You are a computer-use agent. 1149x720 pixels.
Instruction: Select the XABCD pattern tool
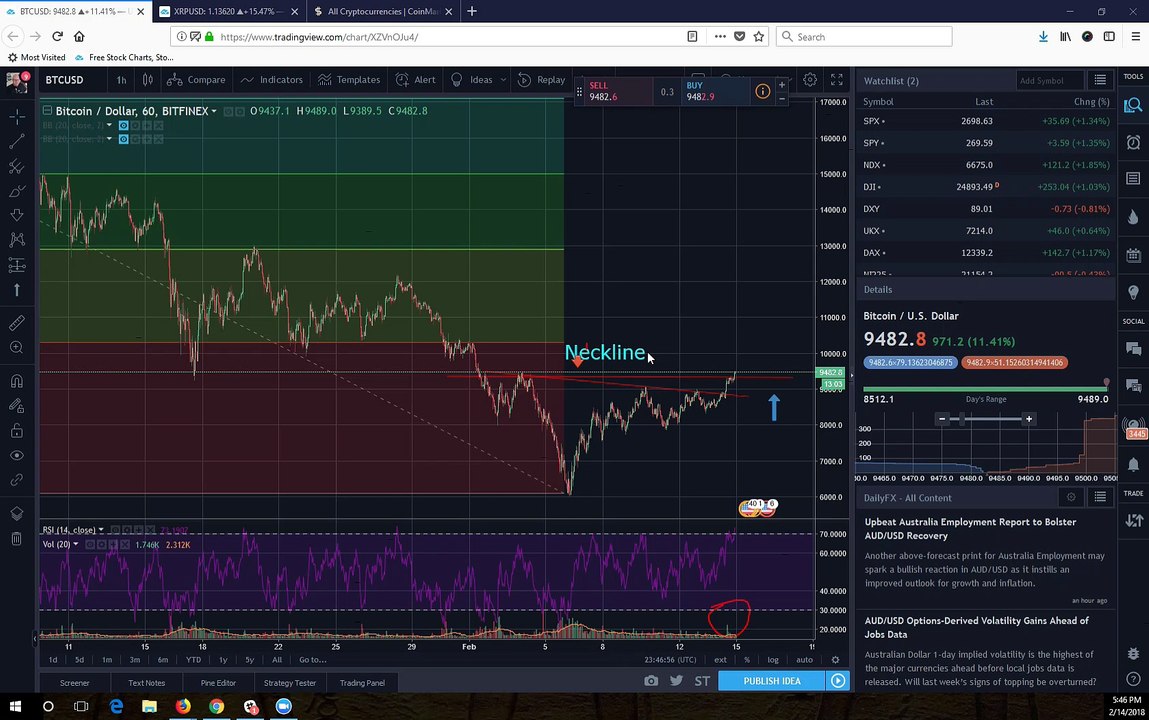[x=16, y=240]
